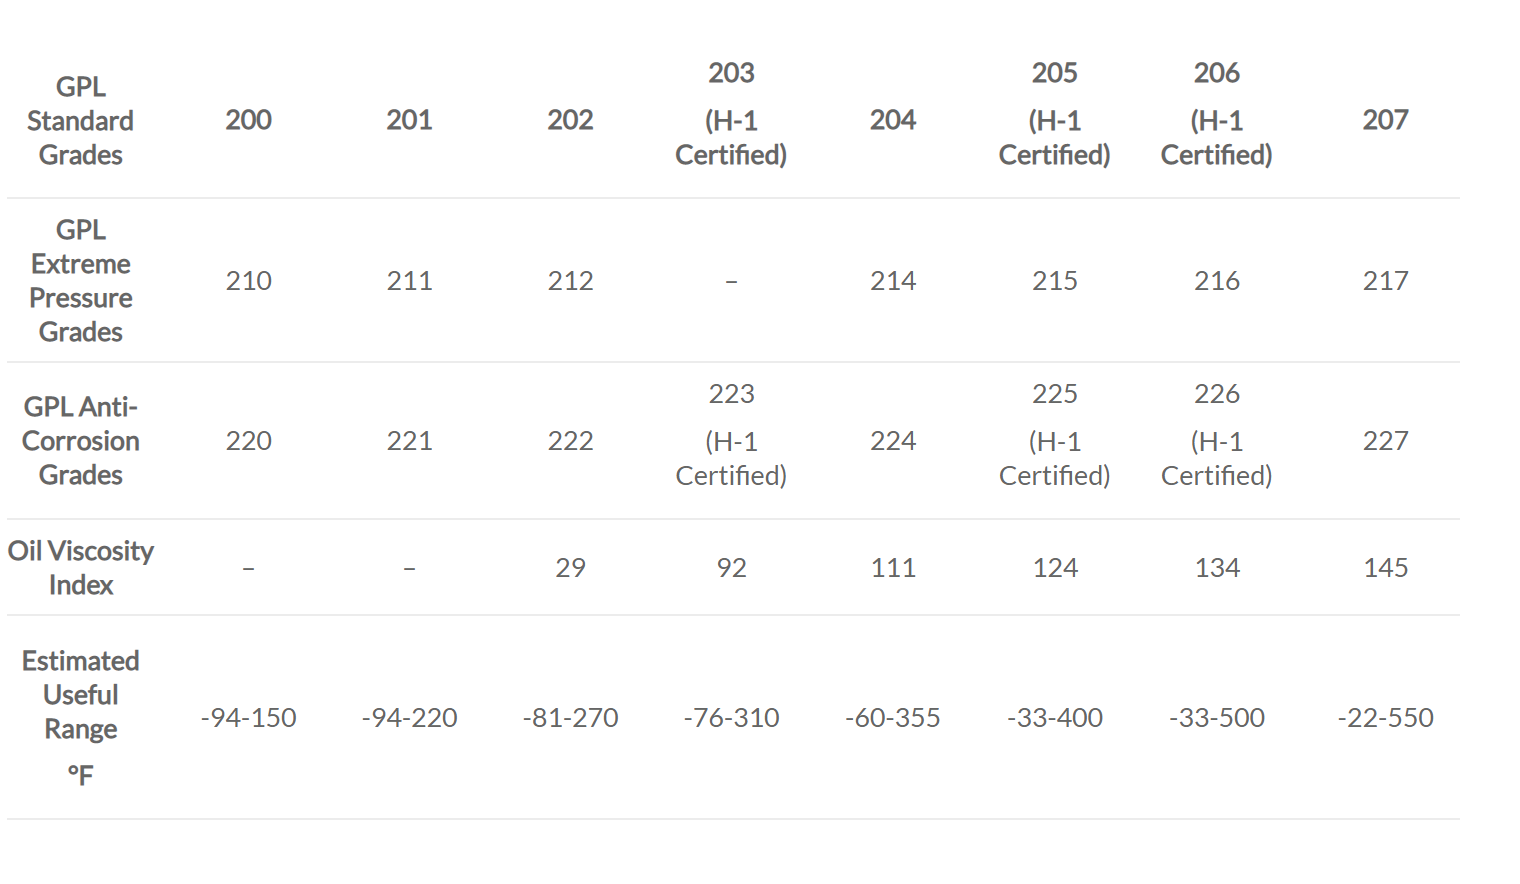Select anti-corrosion grade 227
The height and width of the screenshot is (884, 1520).
[x=1385, y=441]
